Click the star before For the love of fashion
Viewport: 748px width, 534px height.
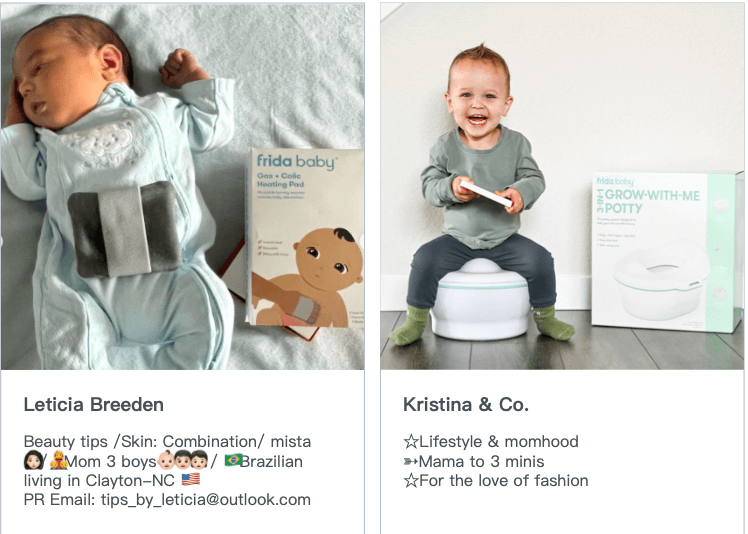411,481
